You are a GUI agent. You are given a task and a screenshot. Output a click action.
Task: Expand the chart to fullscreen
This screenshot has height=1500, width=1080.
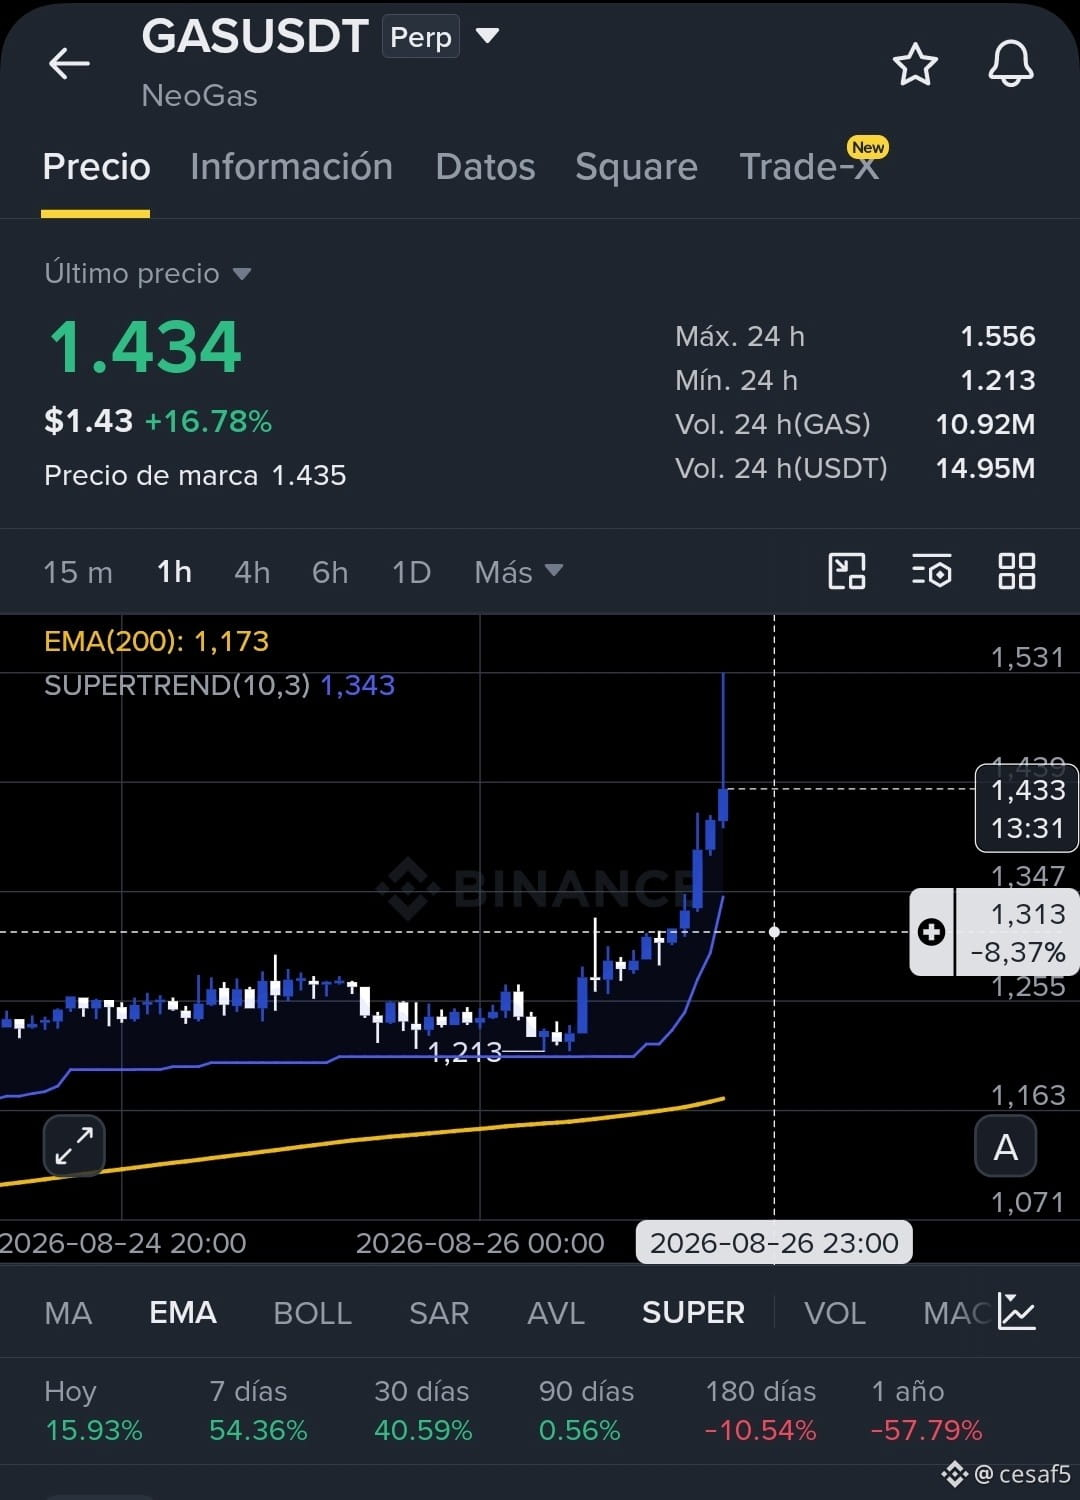coord(74,1145)
